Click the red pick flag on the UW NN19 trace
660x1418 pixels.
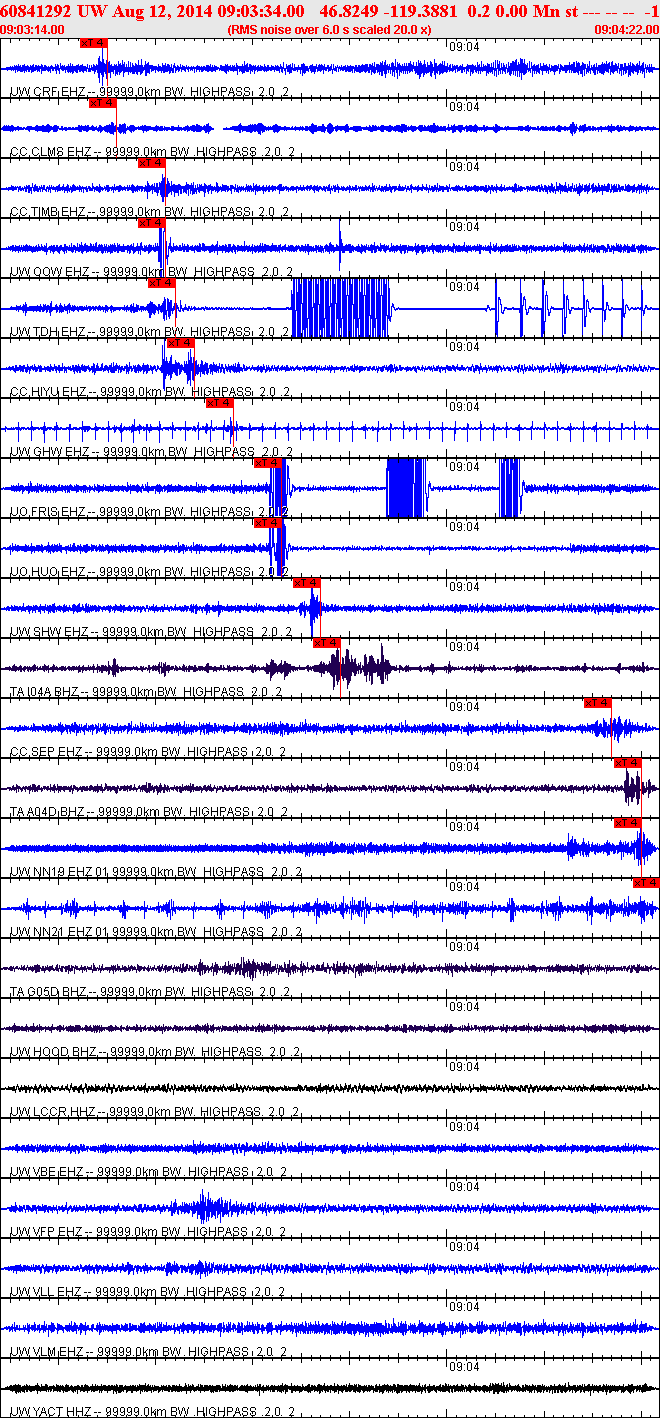pyautogui.click(x=627, y=823)
